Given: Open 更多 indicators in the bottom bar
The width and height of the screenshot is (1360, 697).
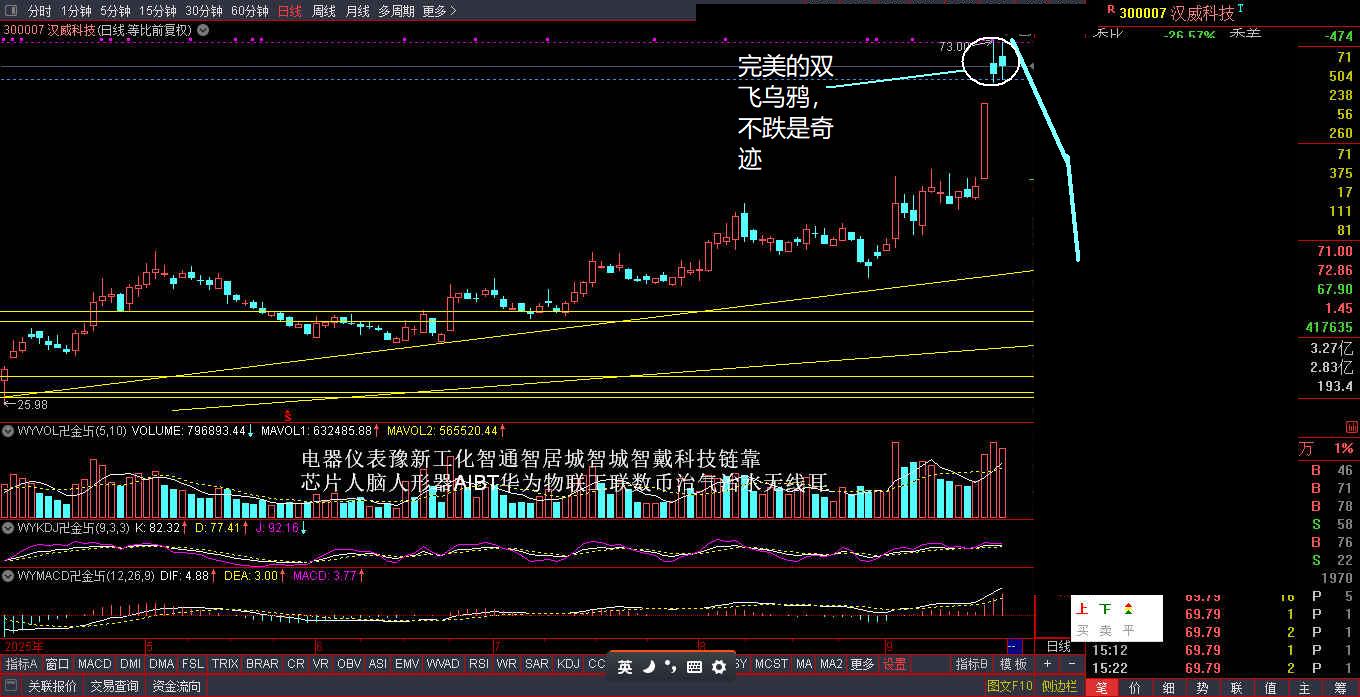Looking at the screenshot, I should (862, 664).
